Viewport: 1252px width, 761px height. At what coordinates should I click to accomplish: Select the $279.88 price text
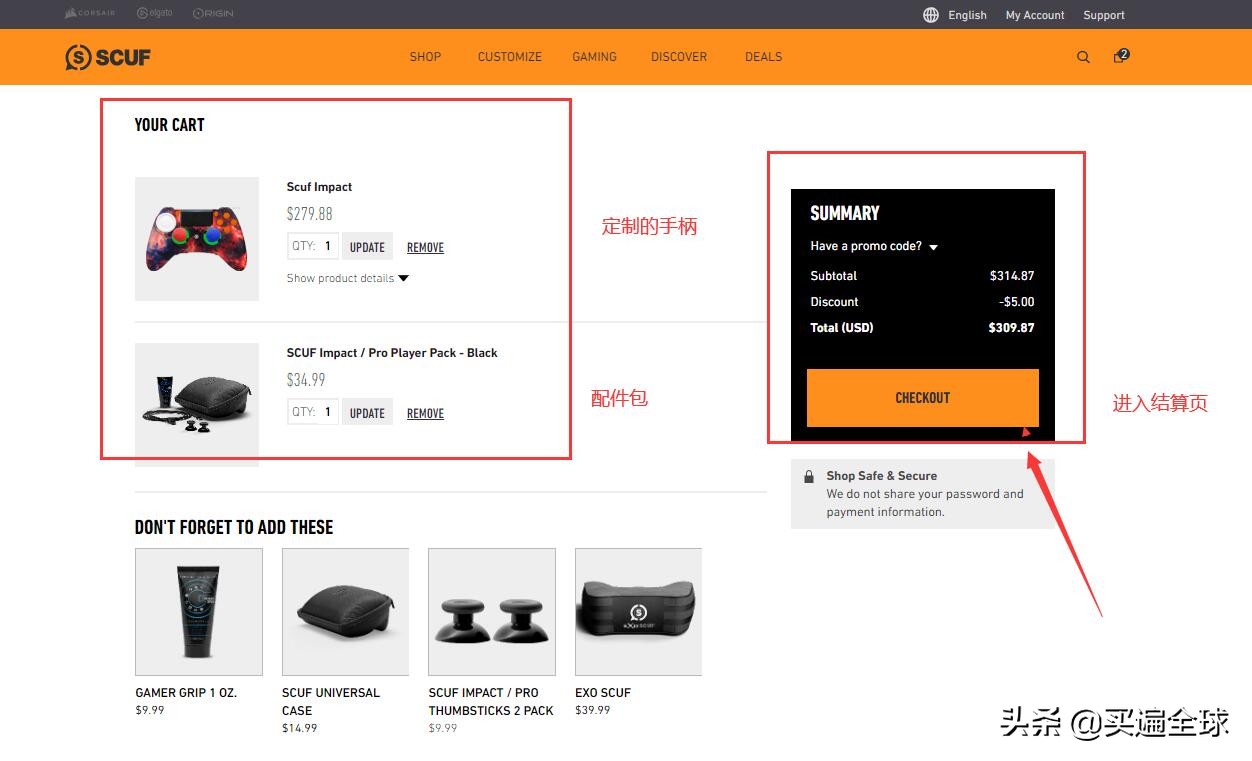(309, 214)
